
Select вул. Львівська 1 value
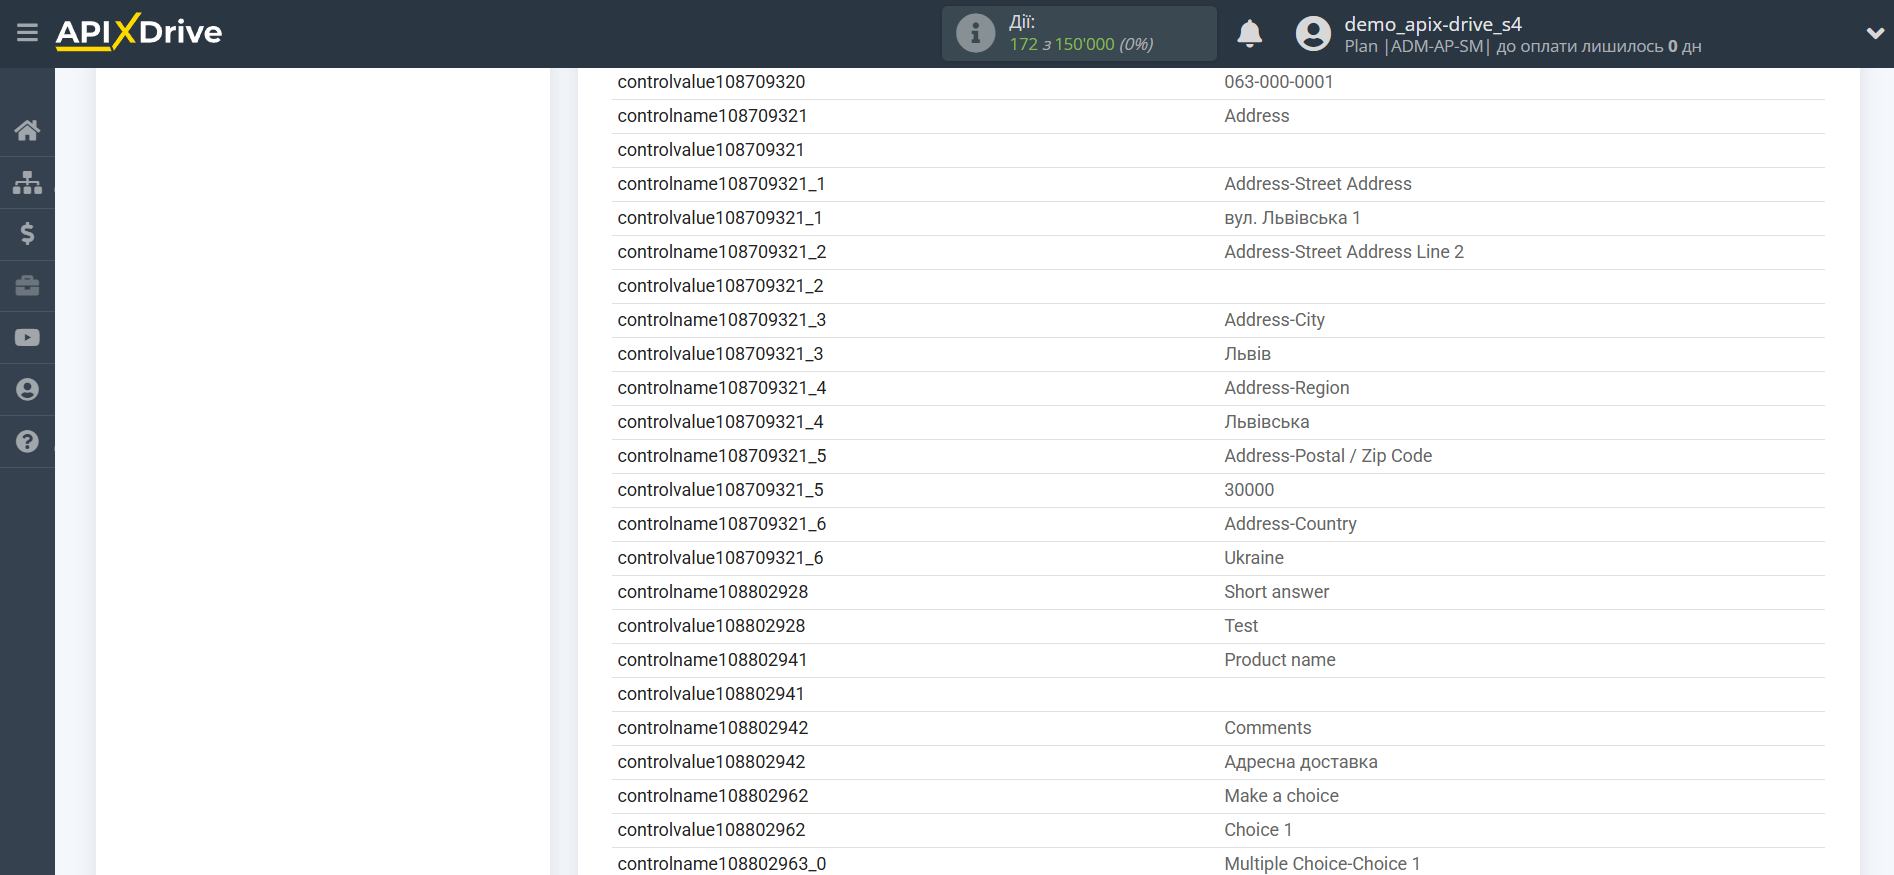tap(1292, 218)
